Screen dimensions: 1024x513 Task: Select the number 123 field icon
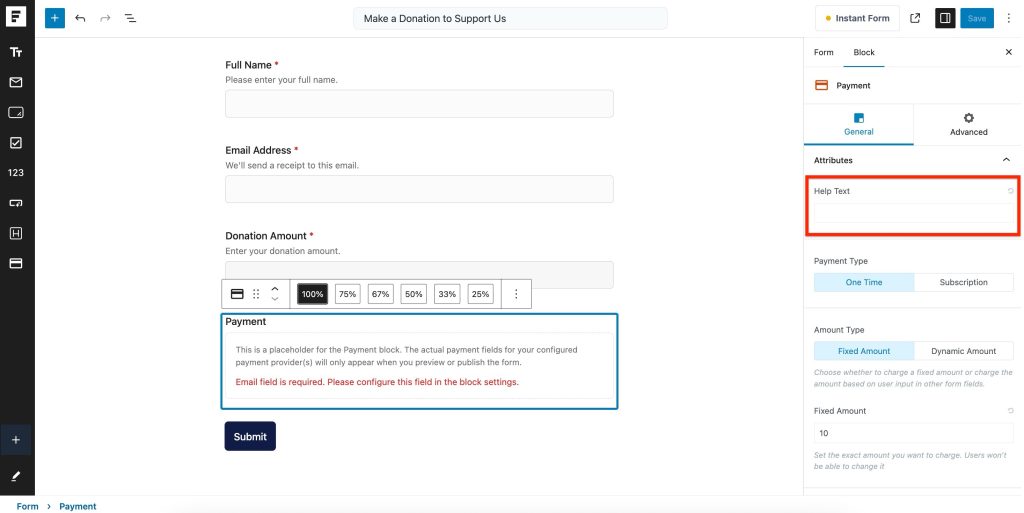click(16, 172)
